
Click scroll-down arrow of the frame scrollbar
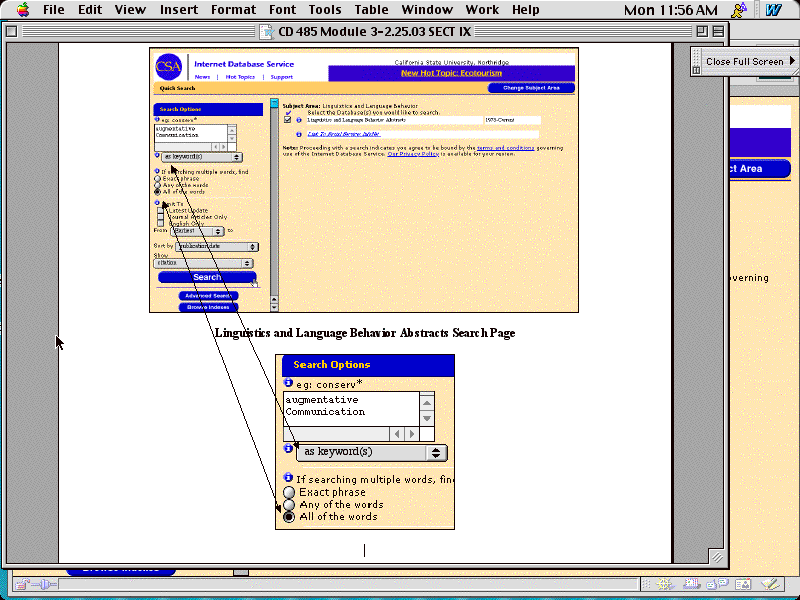pyautogui.click(x=274, y=307)
